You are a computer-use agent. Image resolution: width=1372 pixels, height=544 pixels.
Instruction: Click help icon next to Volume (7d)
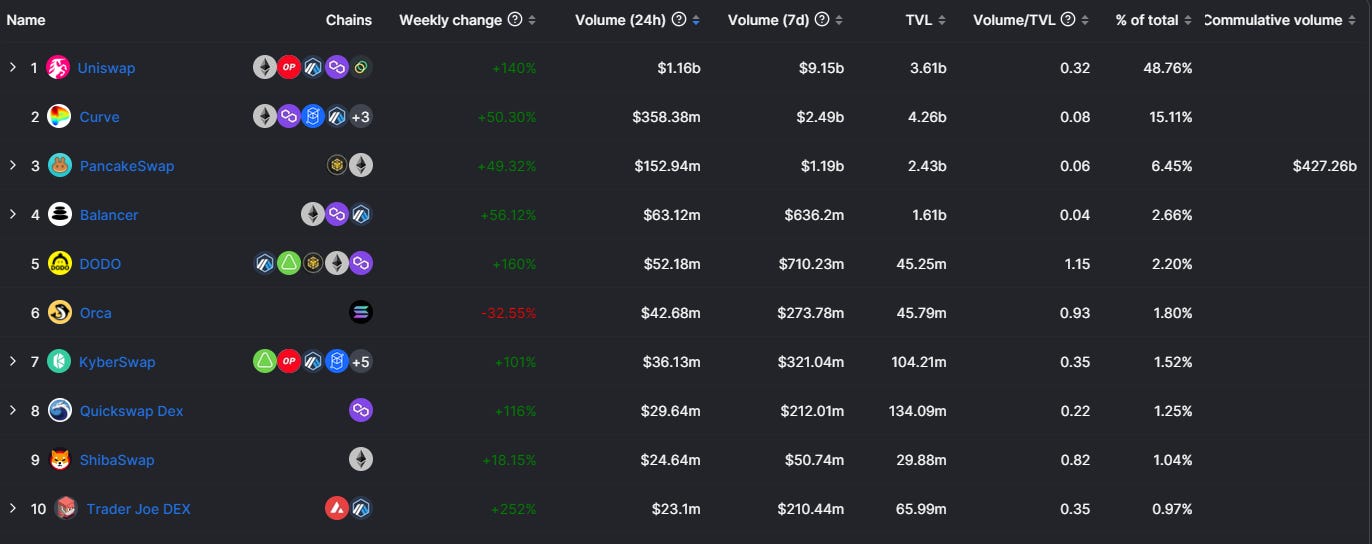coord(822,20)
